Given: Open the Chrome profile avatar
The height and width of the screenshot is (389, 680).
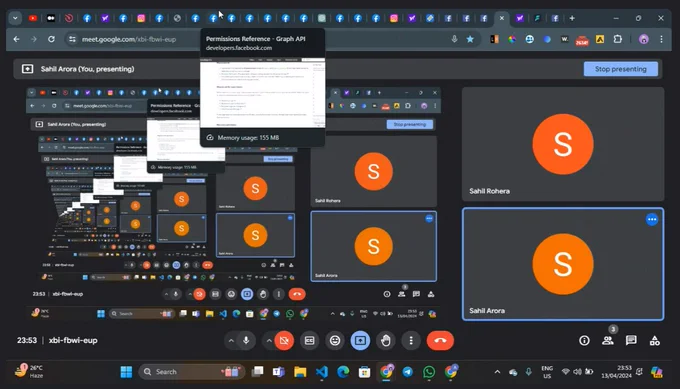Looking at the screenshot, I should point(644,39).
